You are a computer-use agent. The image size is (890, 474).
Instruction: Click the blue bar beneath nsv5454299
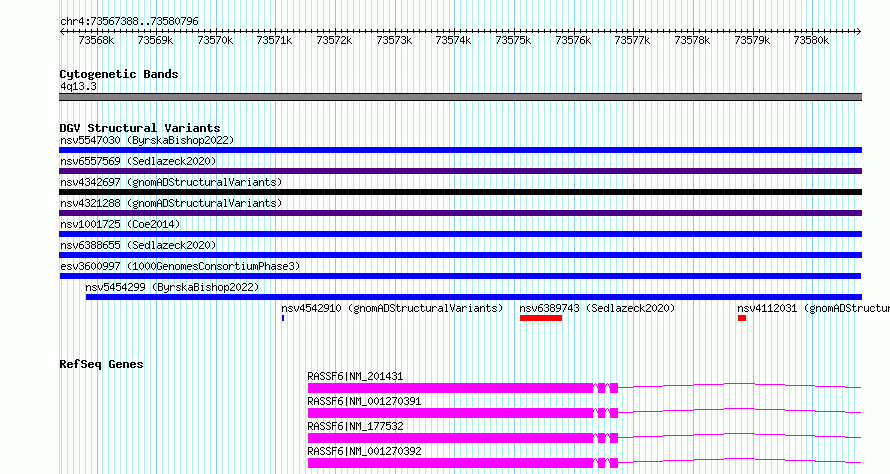[x=474, y=297]
